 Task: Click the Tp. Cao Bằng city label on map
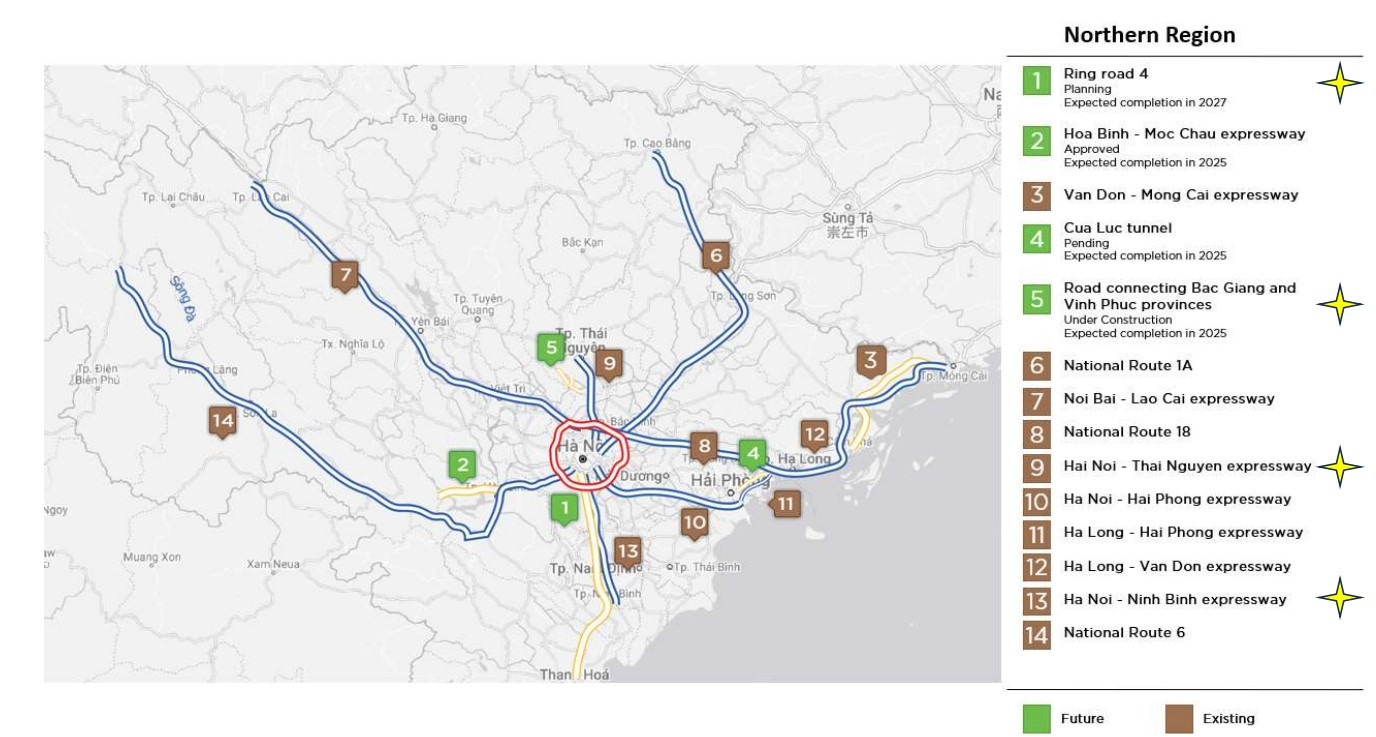coord(656,144)
